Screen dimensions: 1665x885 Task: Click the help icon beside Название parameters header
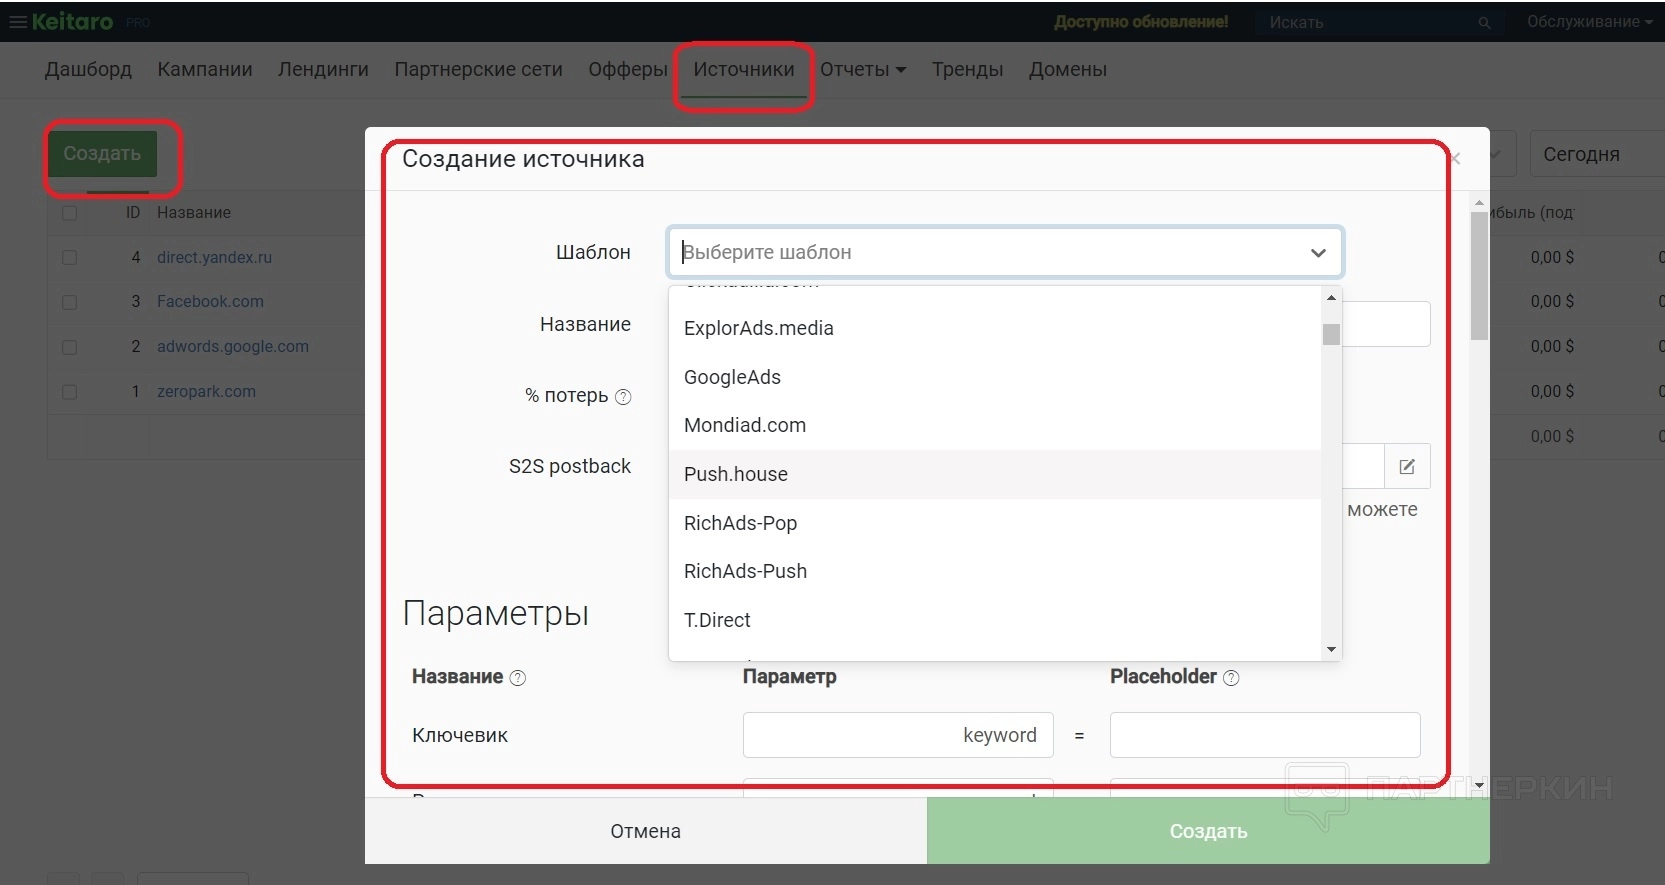click(x=518, y=678)
